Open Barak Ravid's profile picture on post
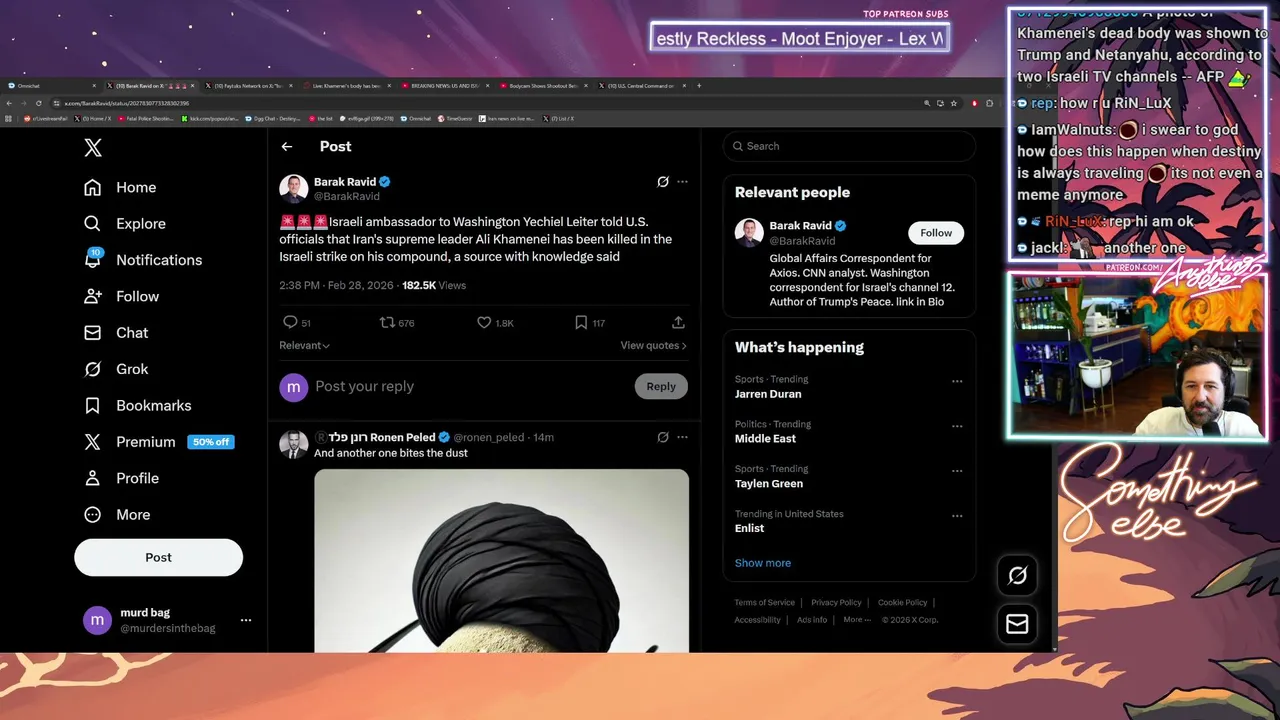Viewport: 1280px width, 720px height. pyautogui.click(x=294, y=189)
